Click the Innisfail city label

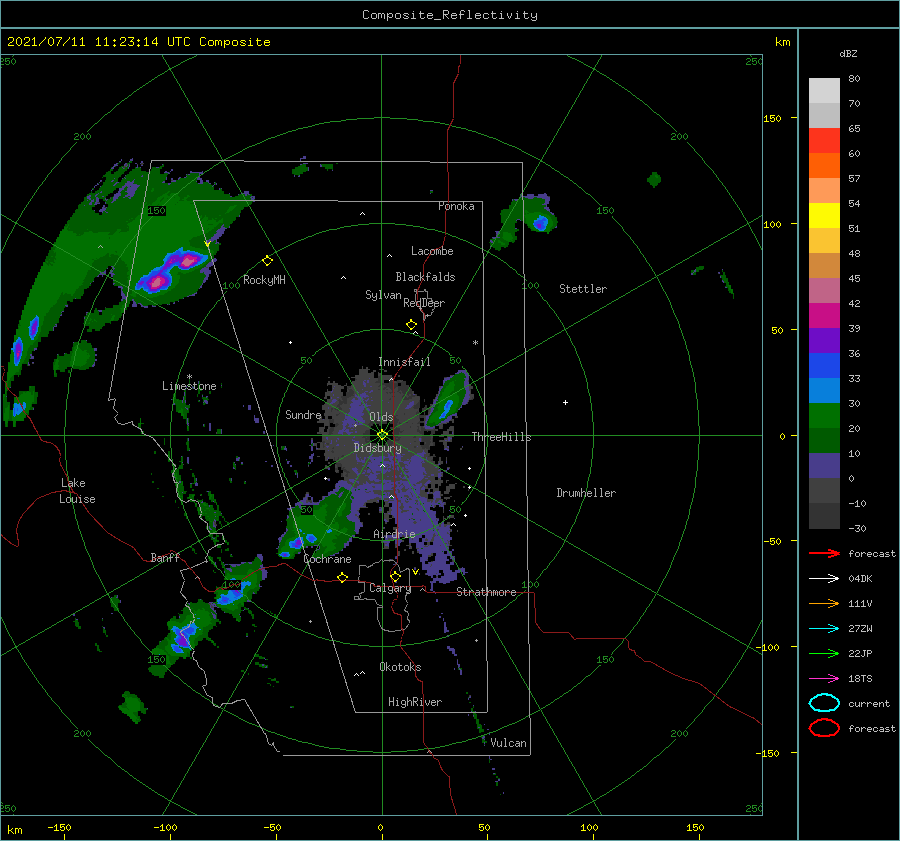pyautogui.click(x=404, y=362)
